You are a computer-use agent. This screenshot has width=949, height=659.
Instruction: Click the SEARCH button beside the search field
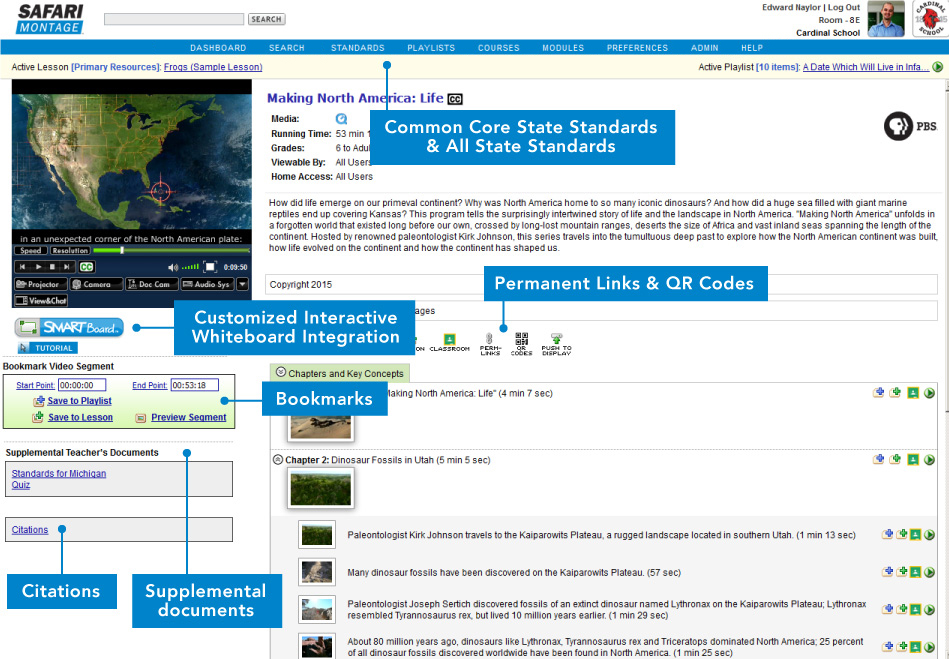(x=266, y=19)
